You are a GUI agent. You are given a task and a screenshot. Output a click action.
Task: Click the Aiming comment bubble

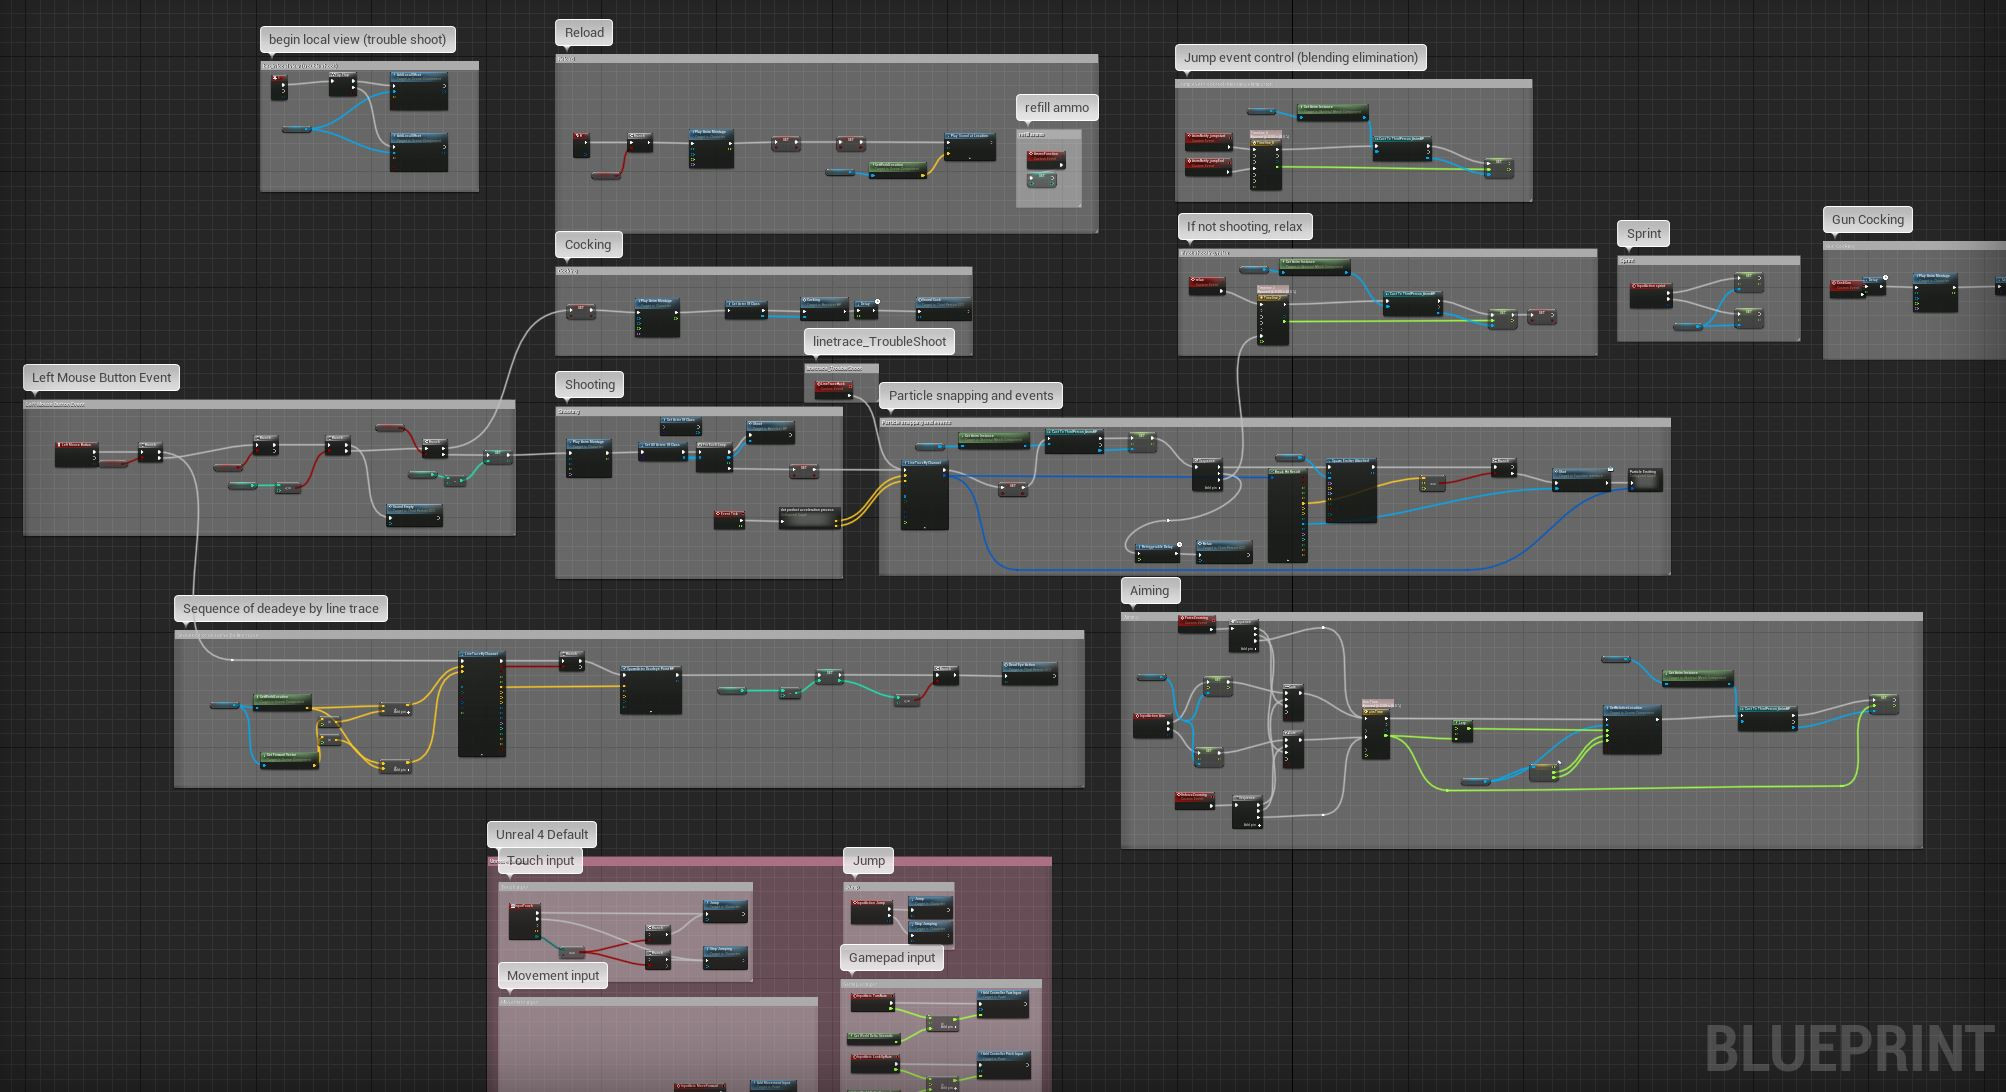[1149, 590]
